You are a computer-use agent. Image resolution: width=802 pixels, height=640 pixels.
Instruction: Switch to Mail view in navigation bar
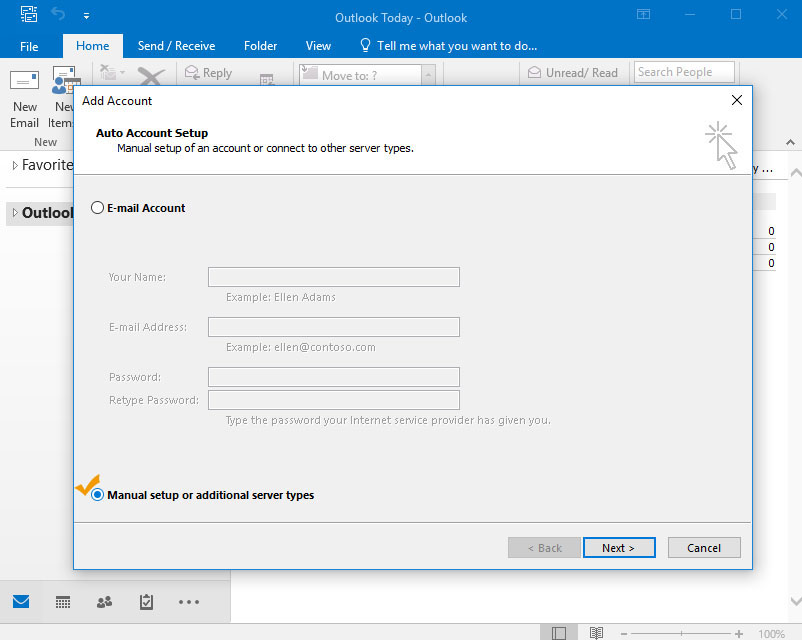[21, 601]
